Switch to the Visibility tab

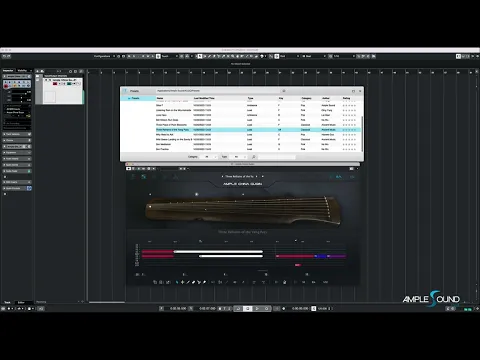point(22,71)
